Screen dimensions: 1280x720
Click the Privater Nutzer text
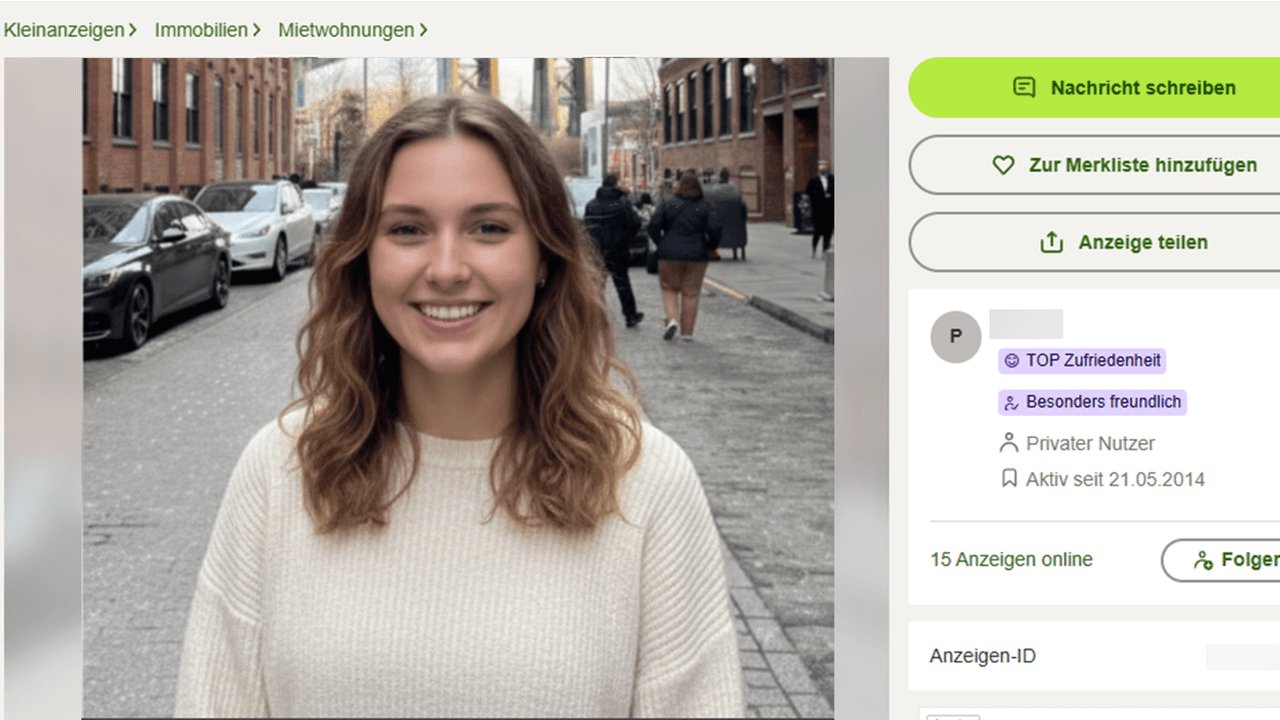[1090, 443]
